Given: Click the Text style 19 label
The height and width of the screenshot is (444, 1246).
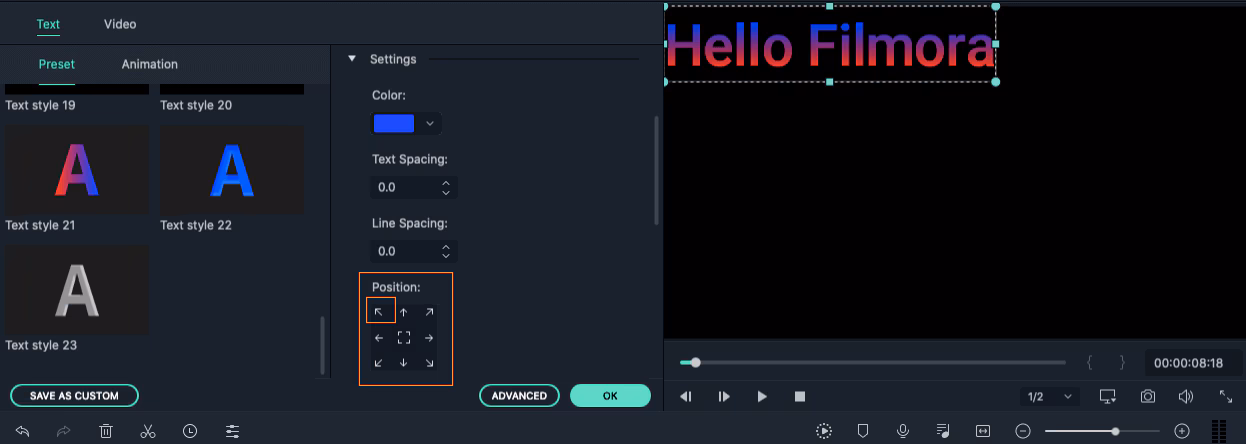Looking at the screenshot, I should pos(41,105).
